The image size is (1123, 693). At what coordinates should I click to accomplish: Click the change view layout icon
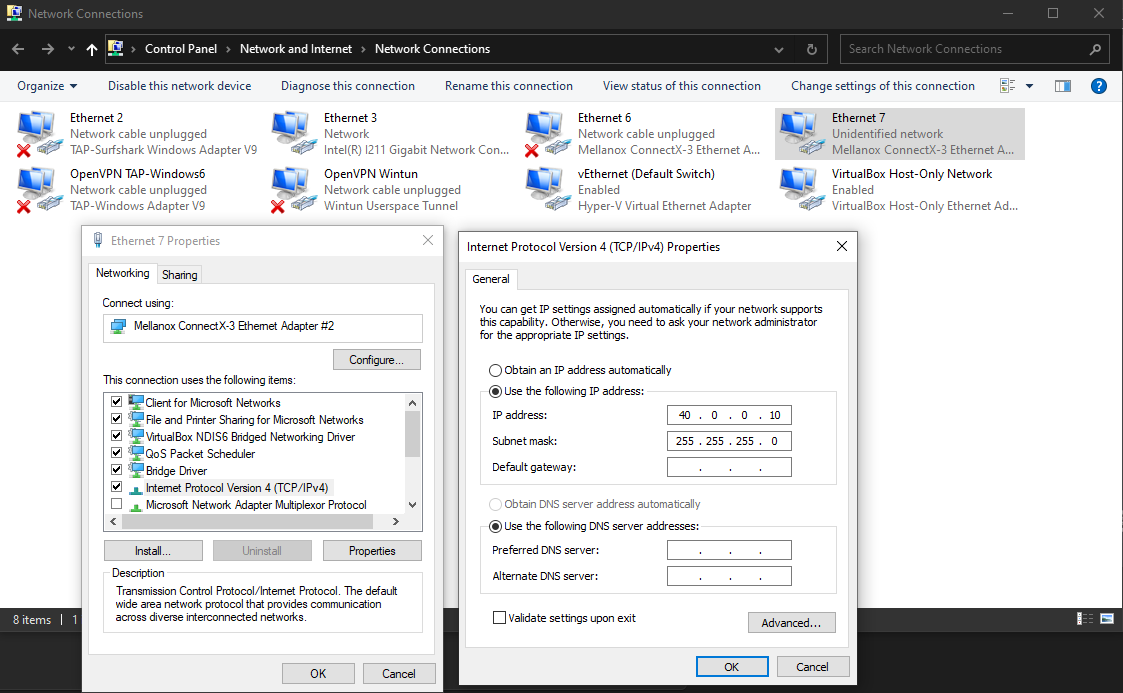(x=1008, y=86)
